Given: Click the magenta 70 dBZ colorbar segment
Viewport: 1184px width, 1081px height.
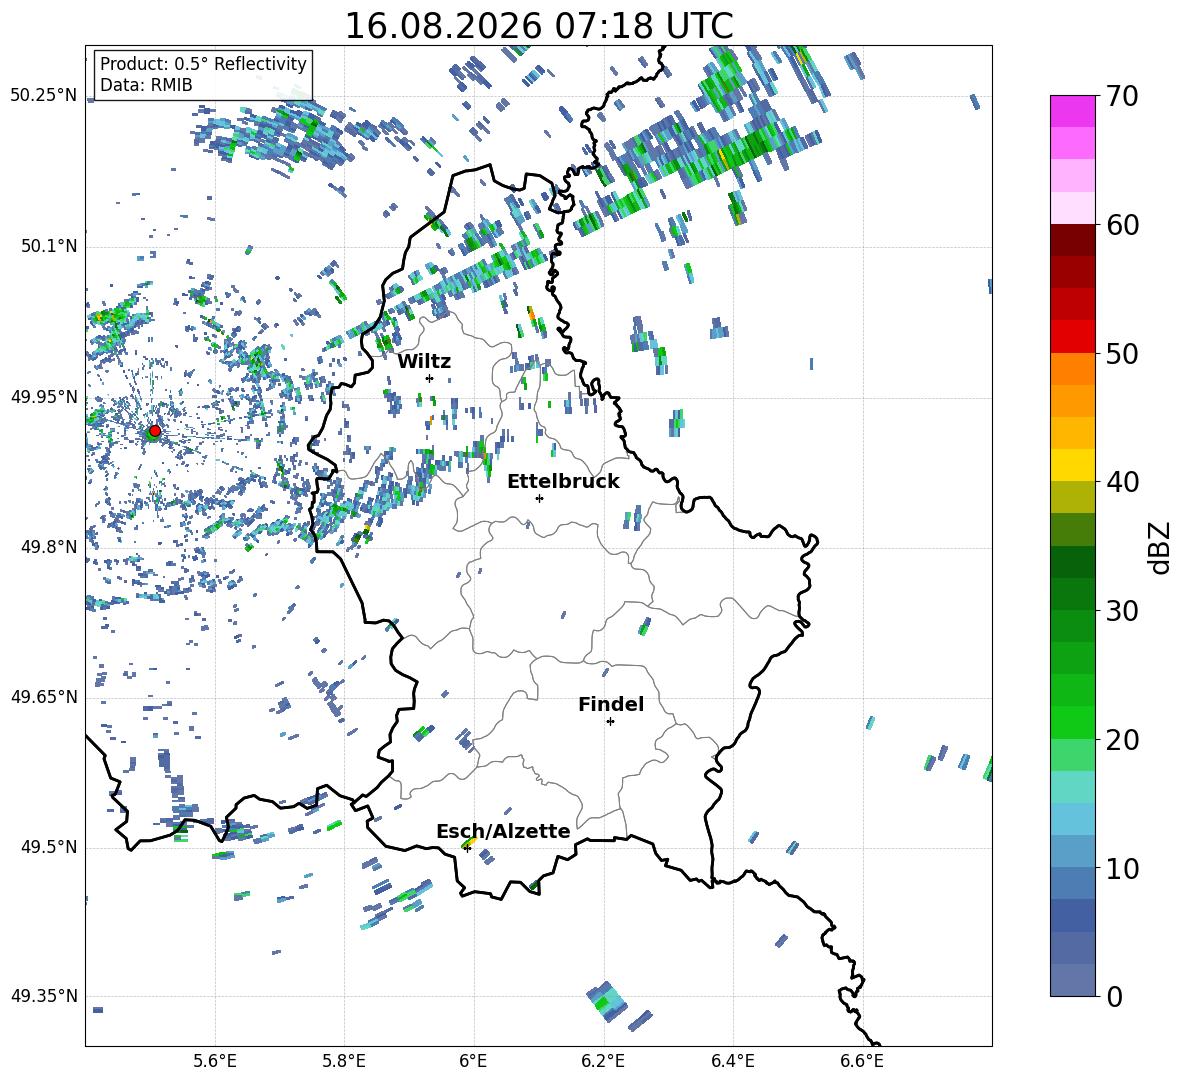Looking at the screenshot, I should [x=1072, y=111].
